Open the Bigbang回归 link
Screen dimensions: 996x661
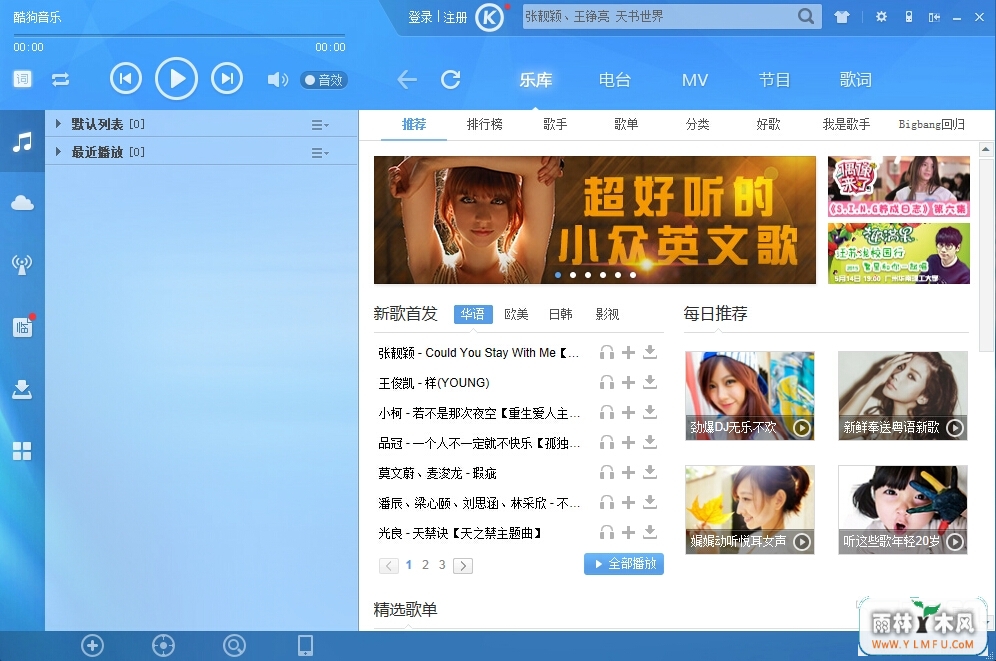click(932, 124)
